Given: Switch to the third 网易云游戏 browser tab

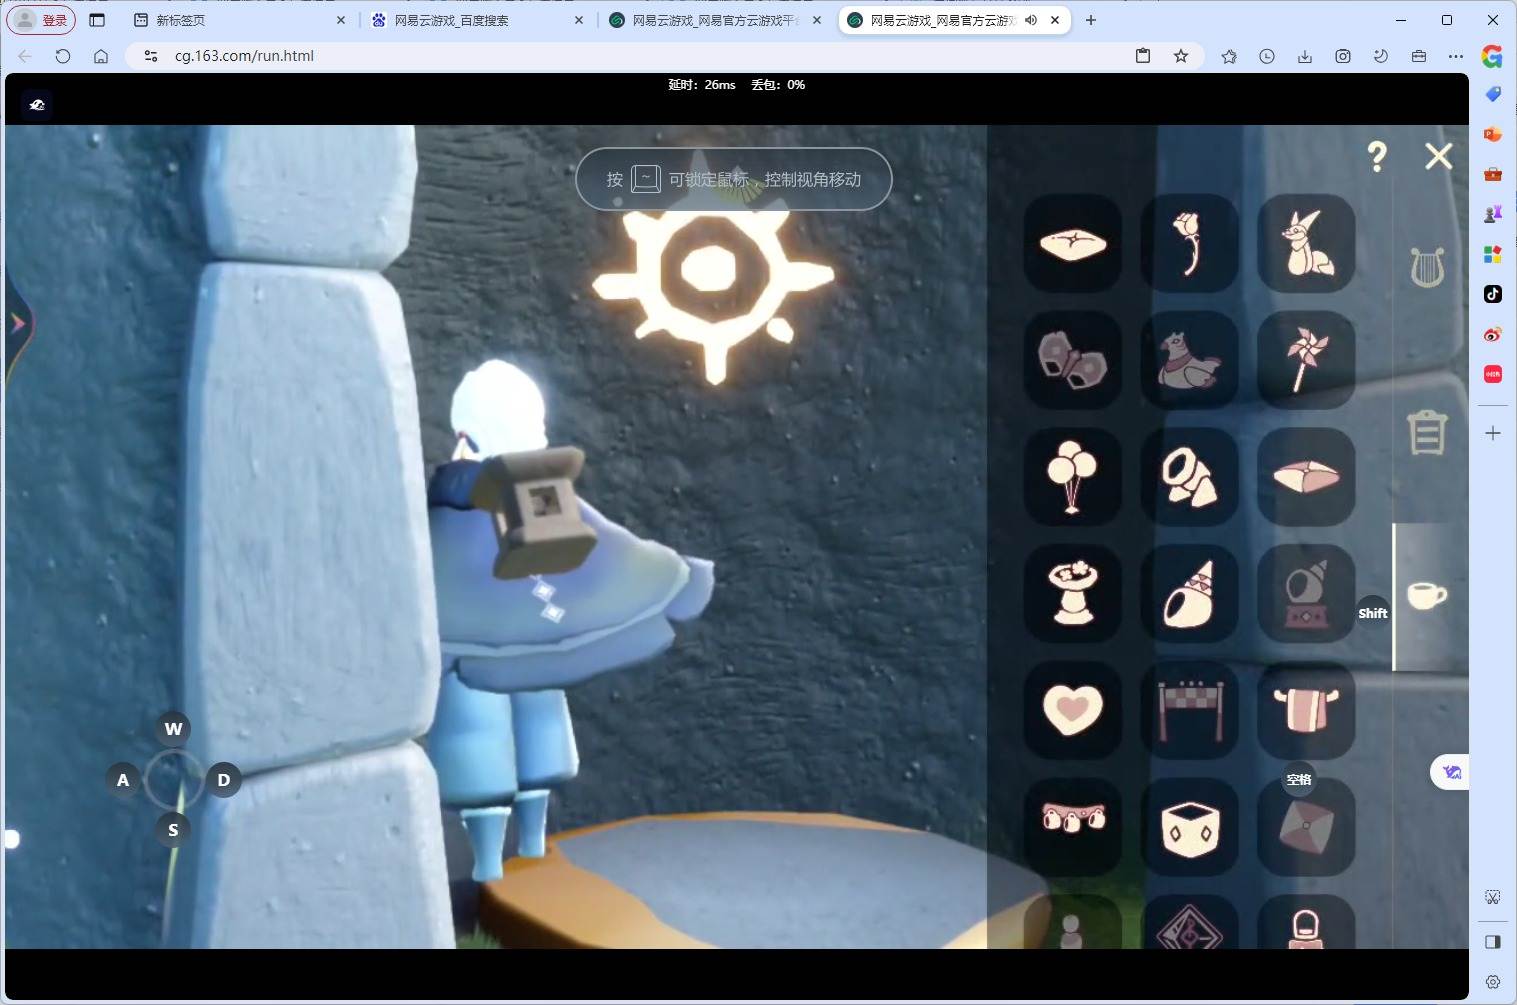Looking at the screenshot, I should pyautogui.click(x=716, y=20).
